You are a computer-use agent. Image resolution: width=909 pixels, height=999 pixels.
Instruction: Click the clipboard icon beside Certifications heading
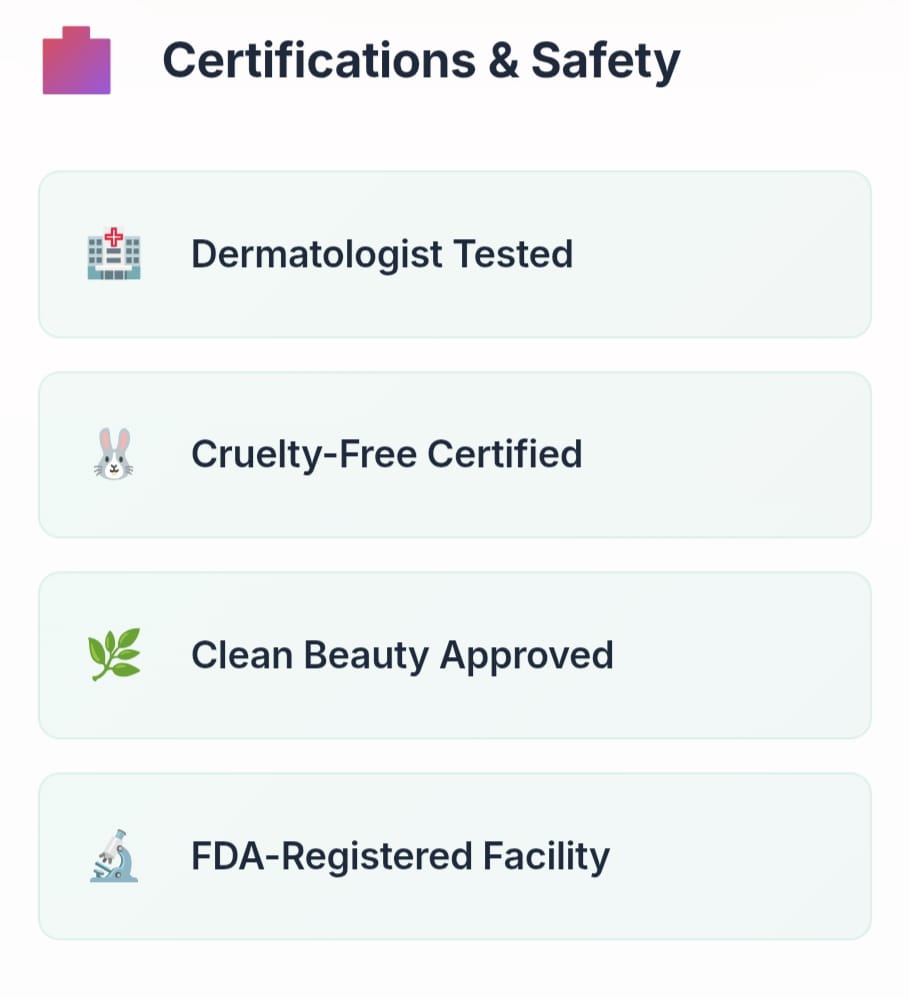[x=76, y=61]
